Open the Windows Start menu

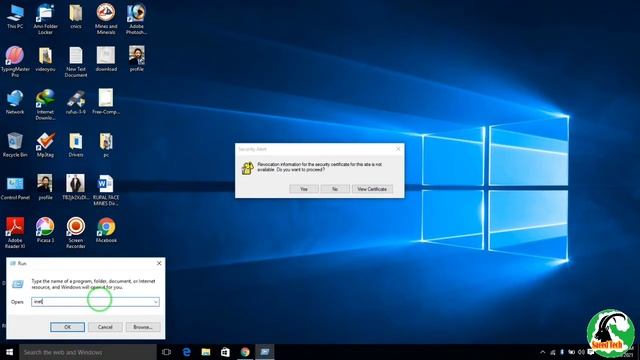9,352
